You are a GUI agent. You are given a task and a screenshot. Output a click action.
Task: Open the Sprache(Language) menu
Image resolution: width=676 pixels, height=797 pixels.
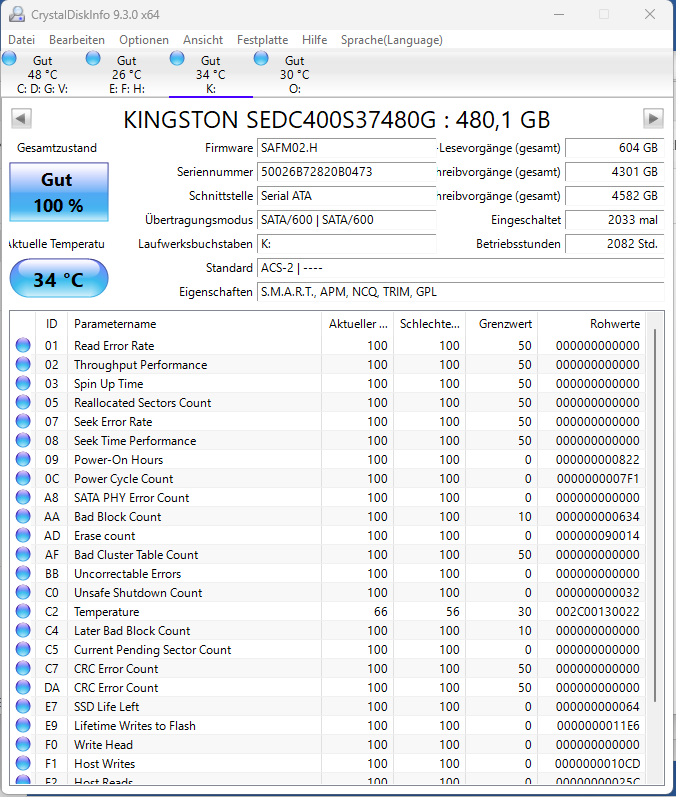(x=391, y=40)
